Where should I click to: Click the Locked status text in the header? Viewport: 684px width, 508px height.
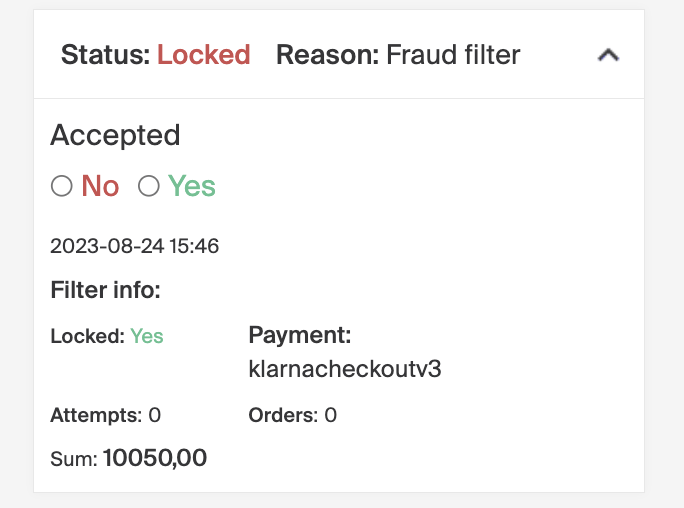point(204,54)
